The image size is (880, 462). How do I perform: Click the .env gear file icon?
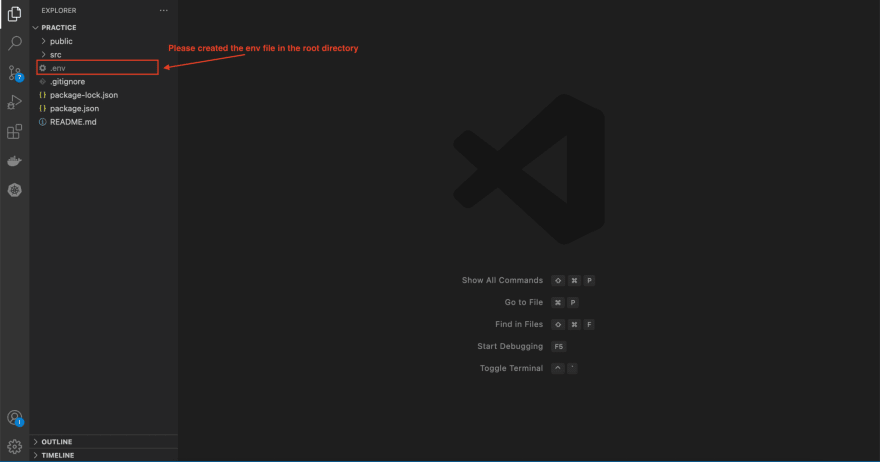click(43, 68)
